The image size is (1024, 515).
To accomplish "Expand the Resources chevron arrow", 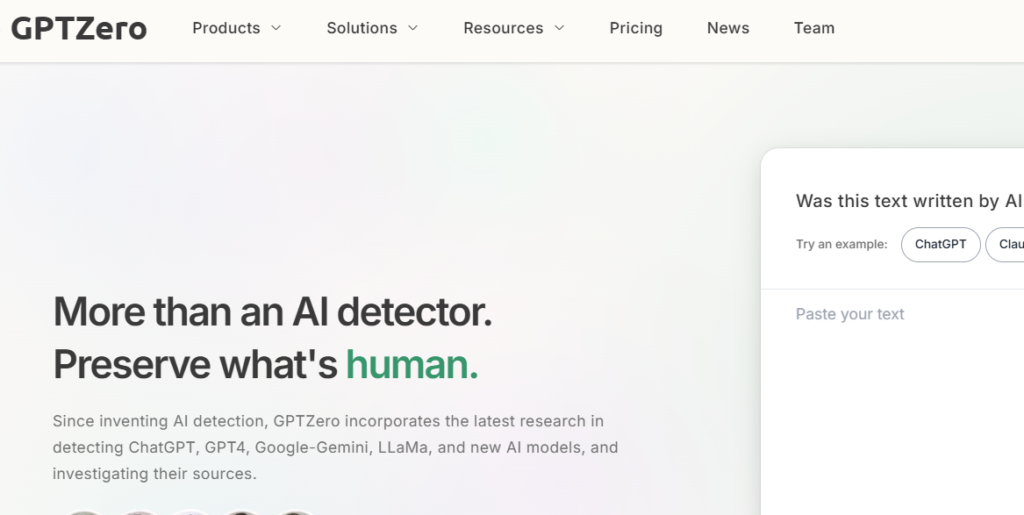I will click(559, 28).
